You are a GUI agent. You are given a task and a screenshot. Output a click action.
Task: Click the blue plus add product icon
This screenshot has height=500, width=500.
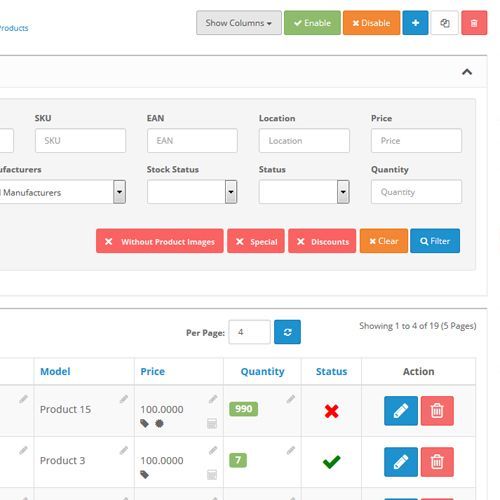(x=415, y=23)
